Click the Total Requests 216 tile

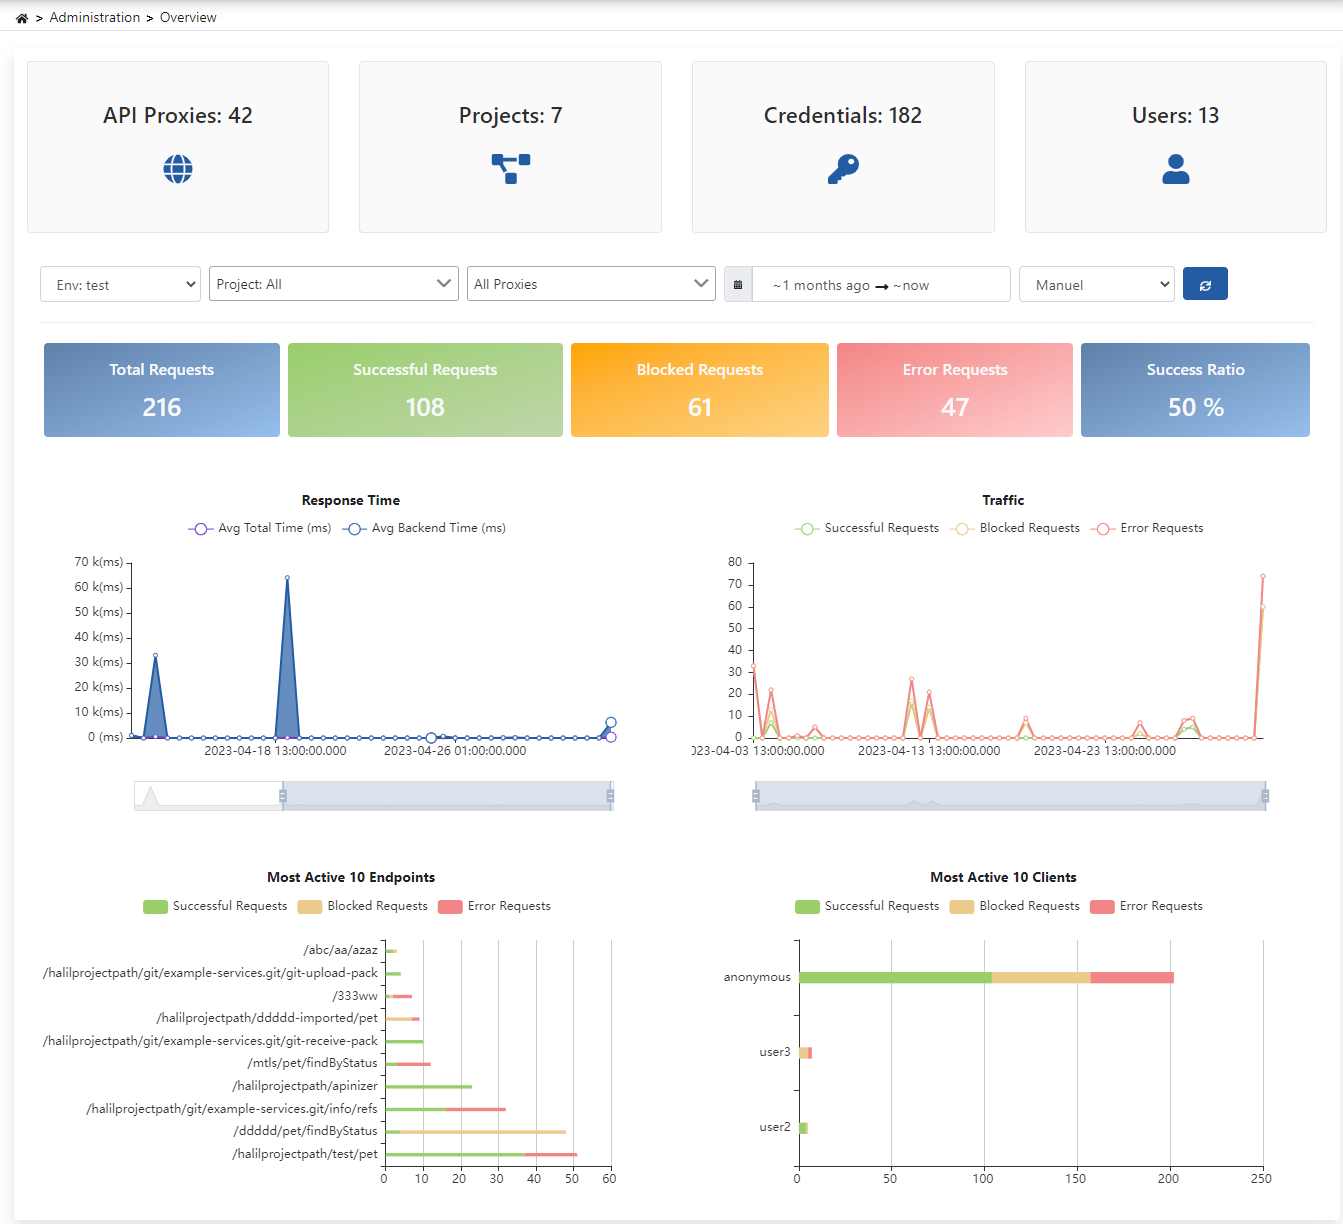[162, 390]
